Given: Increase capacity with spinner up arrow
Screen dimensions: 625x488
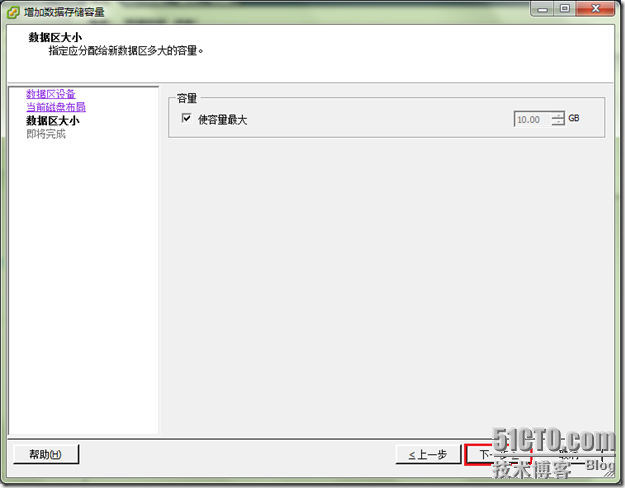Looking at the screenshot, I should tap(558, 116).
